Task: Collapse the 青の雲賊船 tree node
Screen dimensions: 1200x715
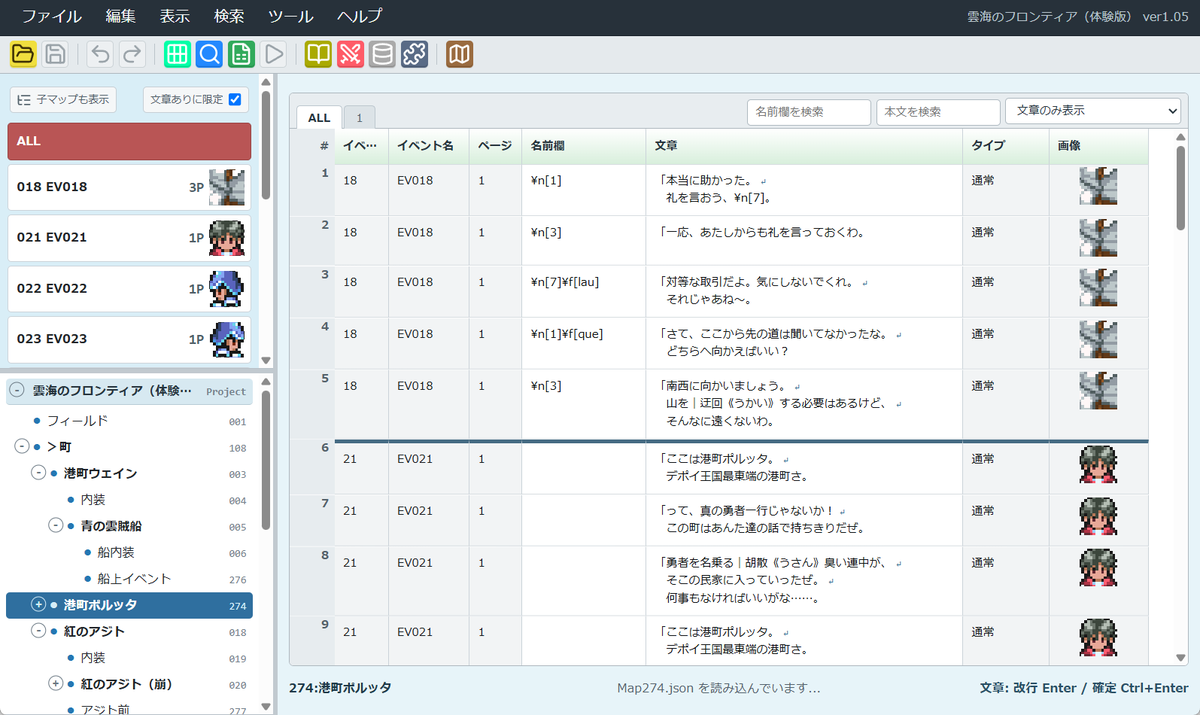Action: coord(55,525)
